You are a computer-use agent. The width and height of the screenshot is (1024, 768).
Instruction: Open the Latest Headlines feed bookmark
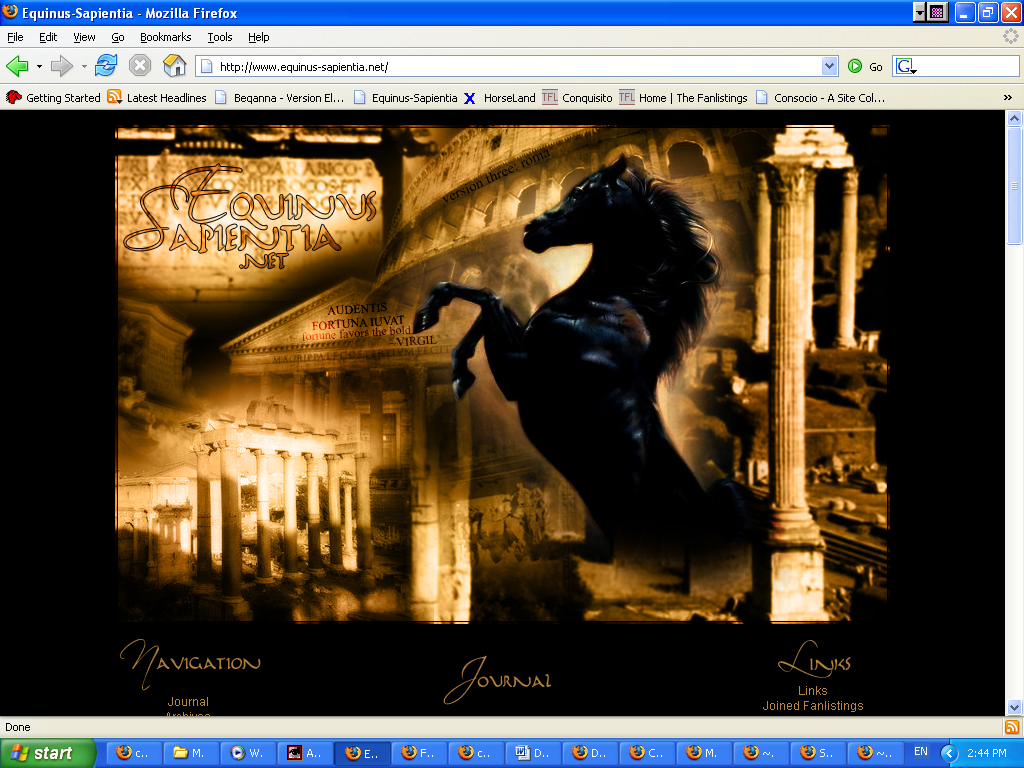pyautogui.click(x=157, y=98)
